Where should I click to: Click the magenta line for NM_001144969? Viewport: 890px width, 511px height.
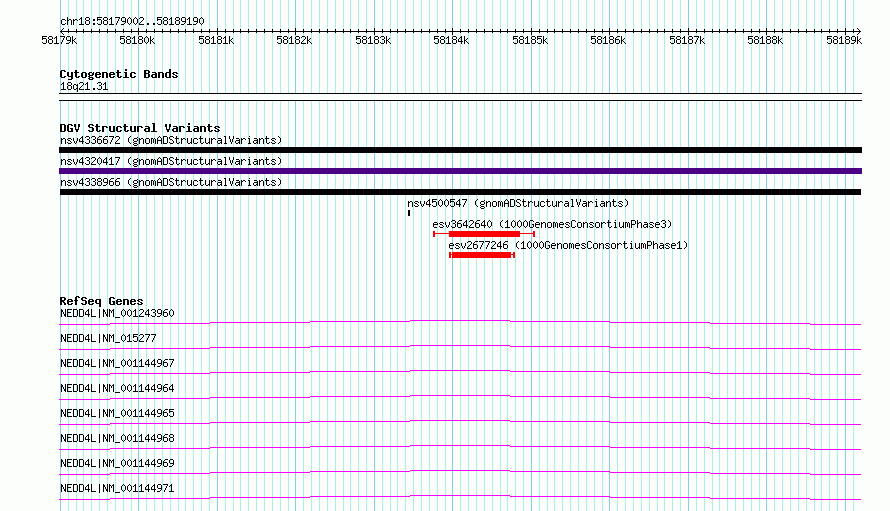460,472
